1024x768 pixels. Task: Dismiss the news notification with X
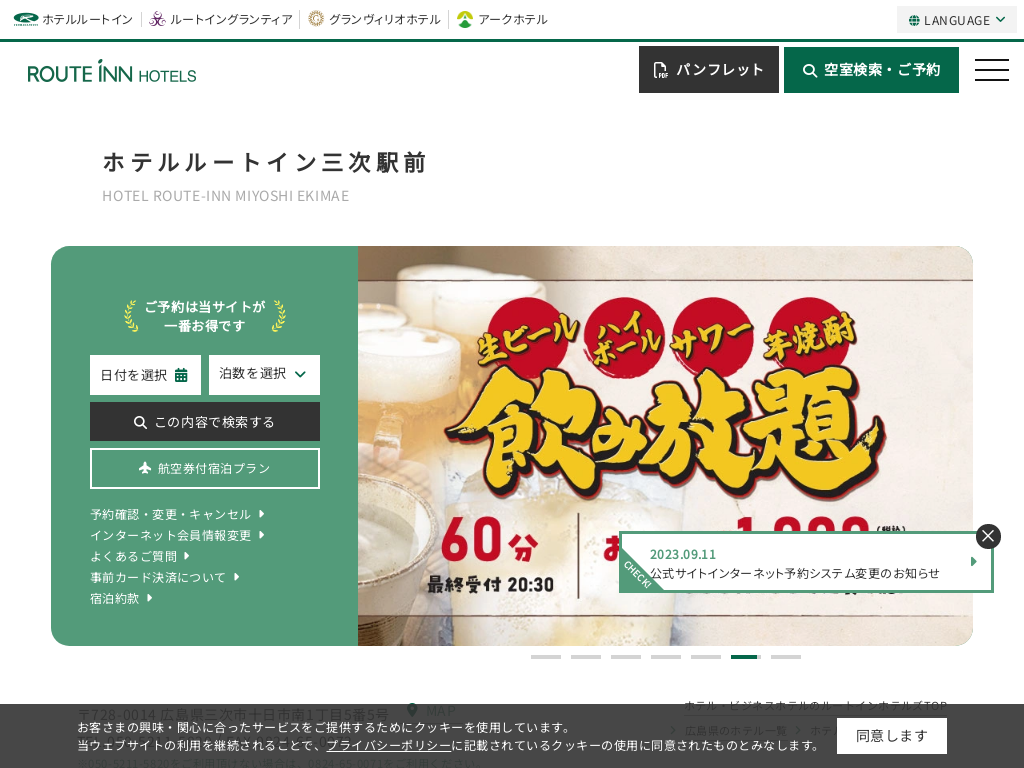(988, 536)
